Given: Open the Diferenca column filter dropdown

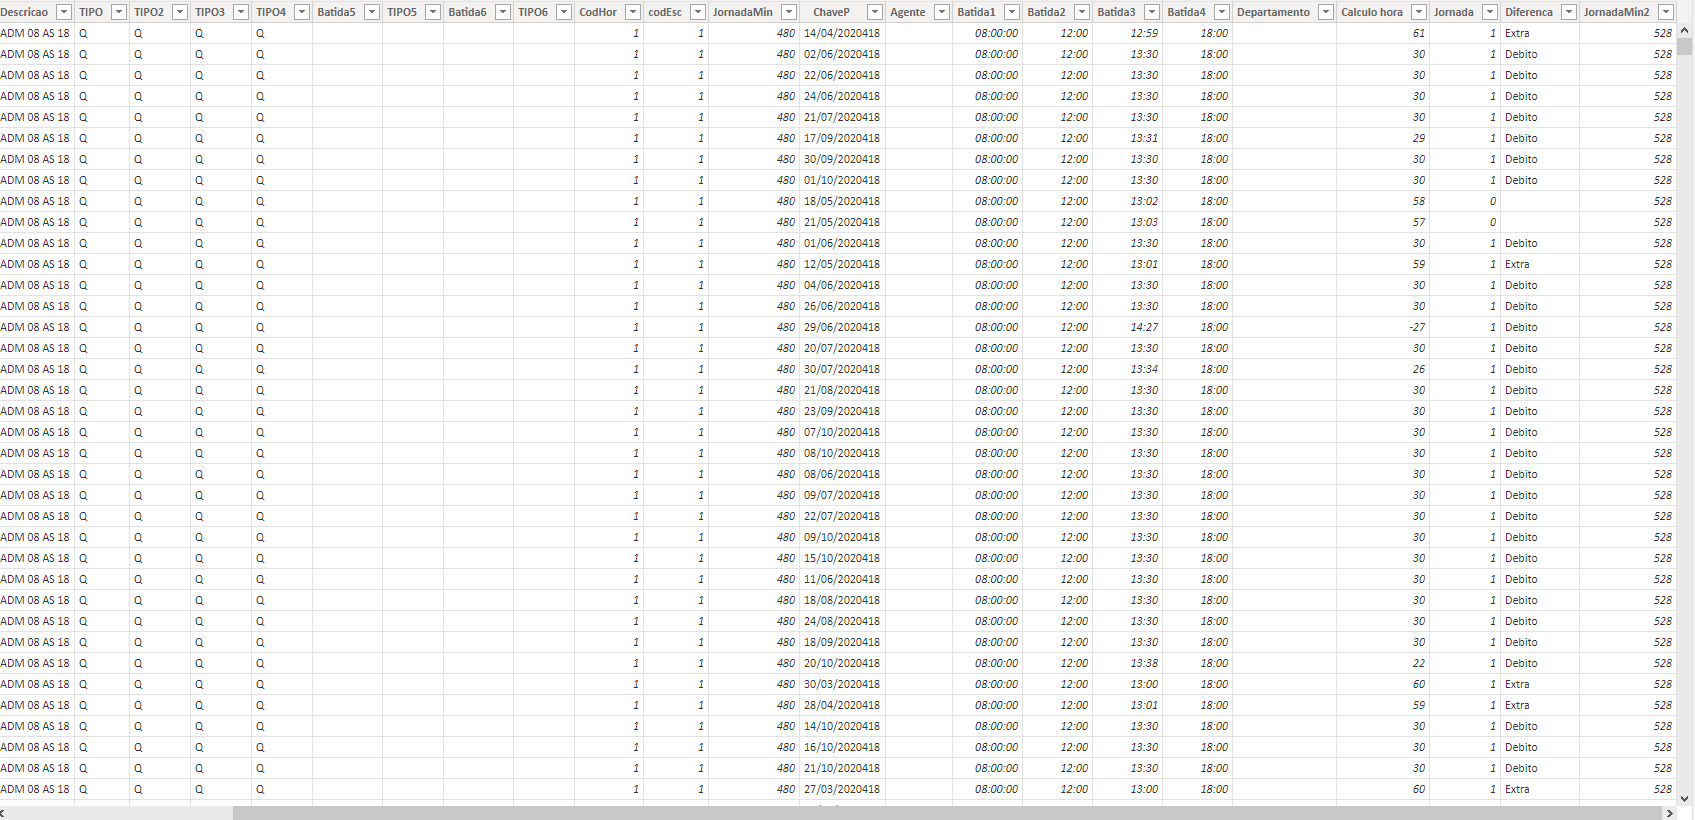Looking at the screenshot, I should pyautogui.click(x=1569, y=12).
